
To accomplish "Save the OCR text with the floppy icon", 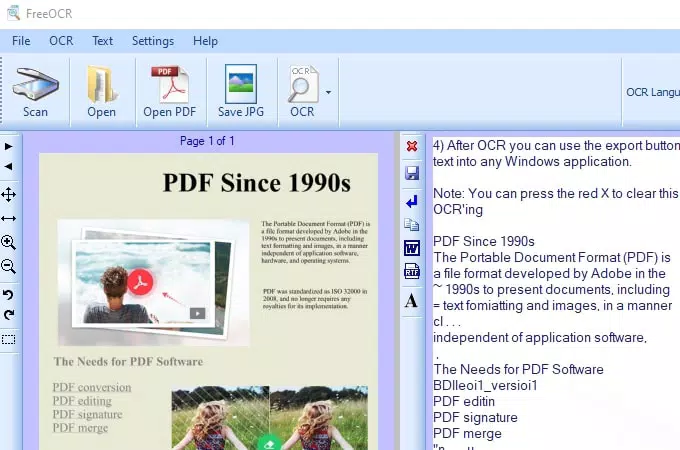I will click(412, 173).
